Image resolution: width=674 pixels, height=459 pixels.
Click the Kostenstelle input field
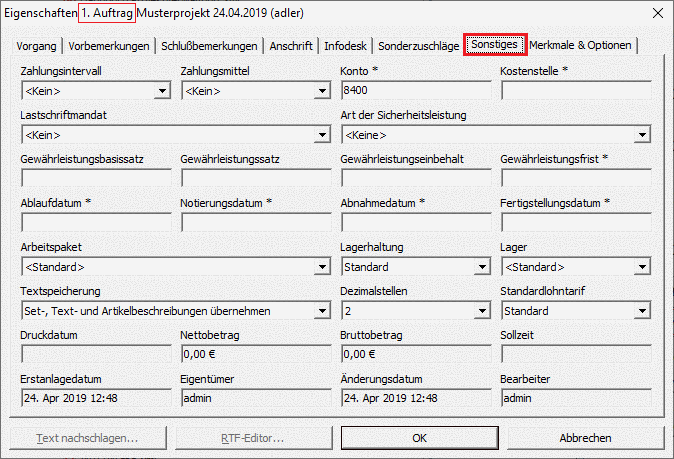point(576,90)
